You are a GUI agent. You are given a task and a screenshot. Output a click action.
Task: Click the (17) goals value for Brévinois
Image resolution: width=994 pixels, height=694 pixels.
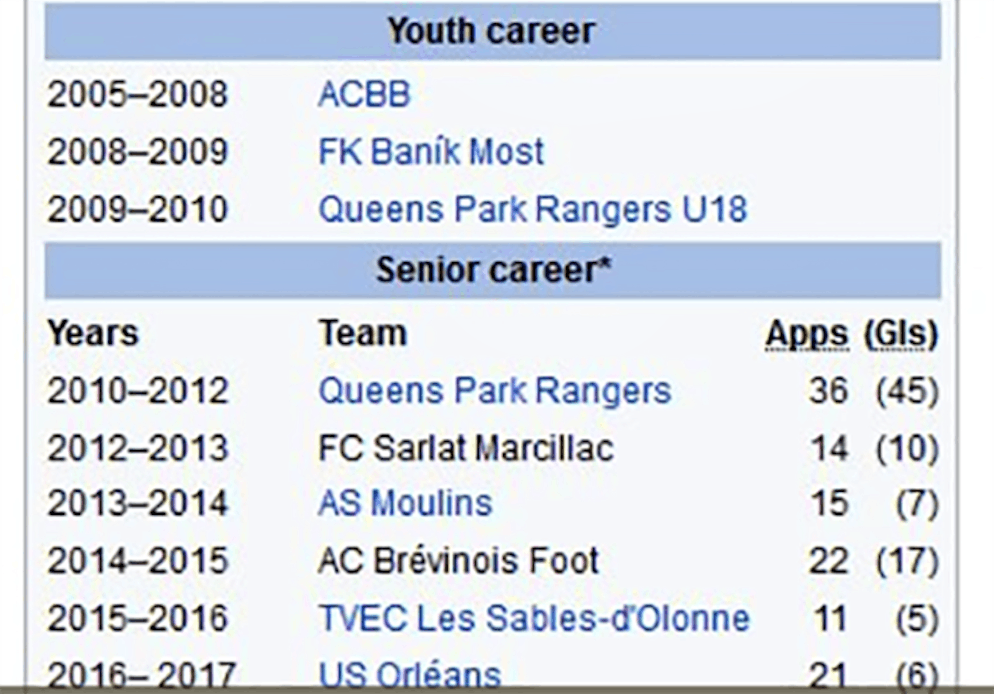click(907, 561)
